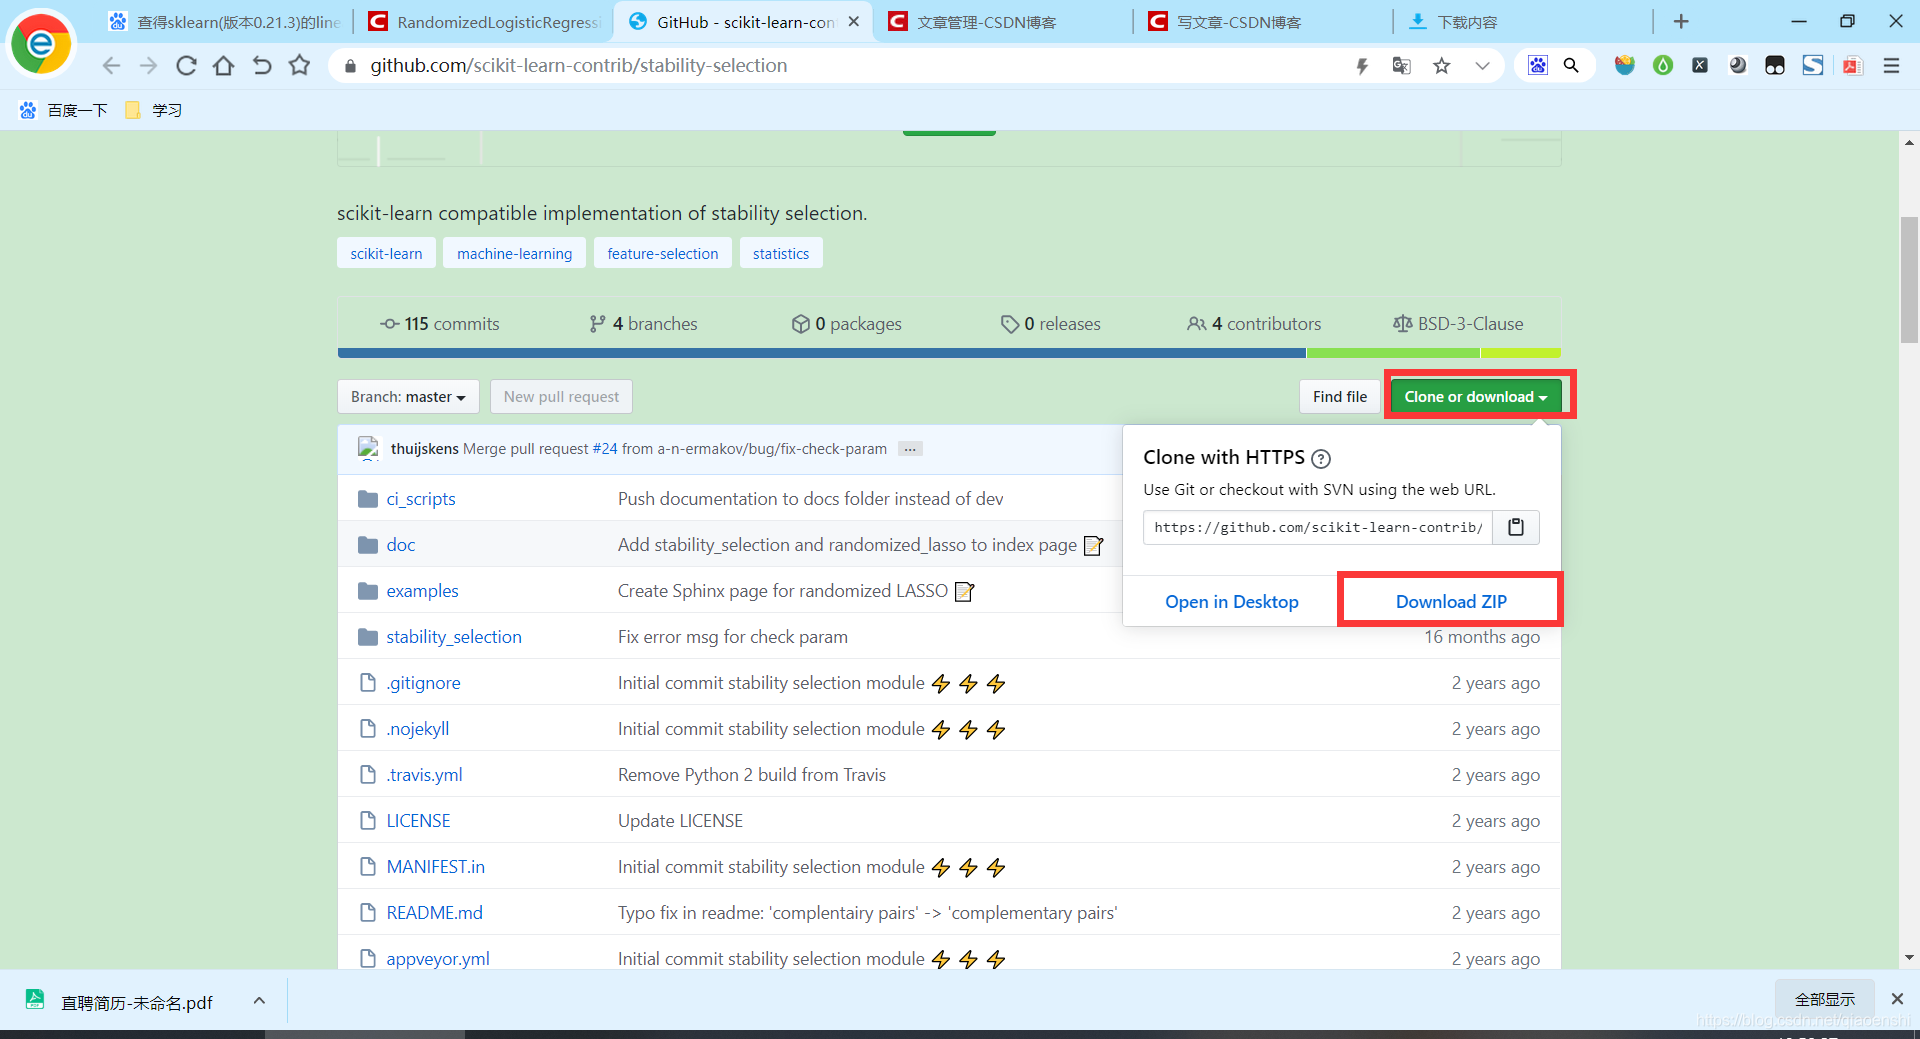Open the Branch: master dropdown
This screenshot has height=1039, width=1920.
pyautogui.click(x=408, y=397)
